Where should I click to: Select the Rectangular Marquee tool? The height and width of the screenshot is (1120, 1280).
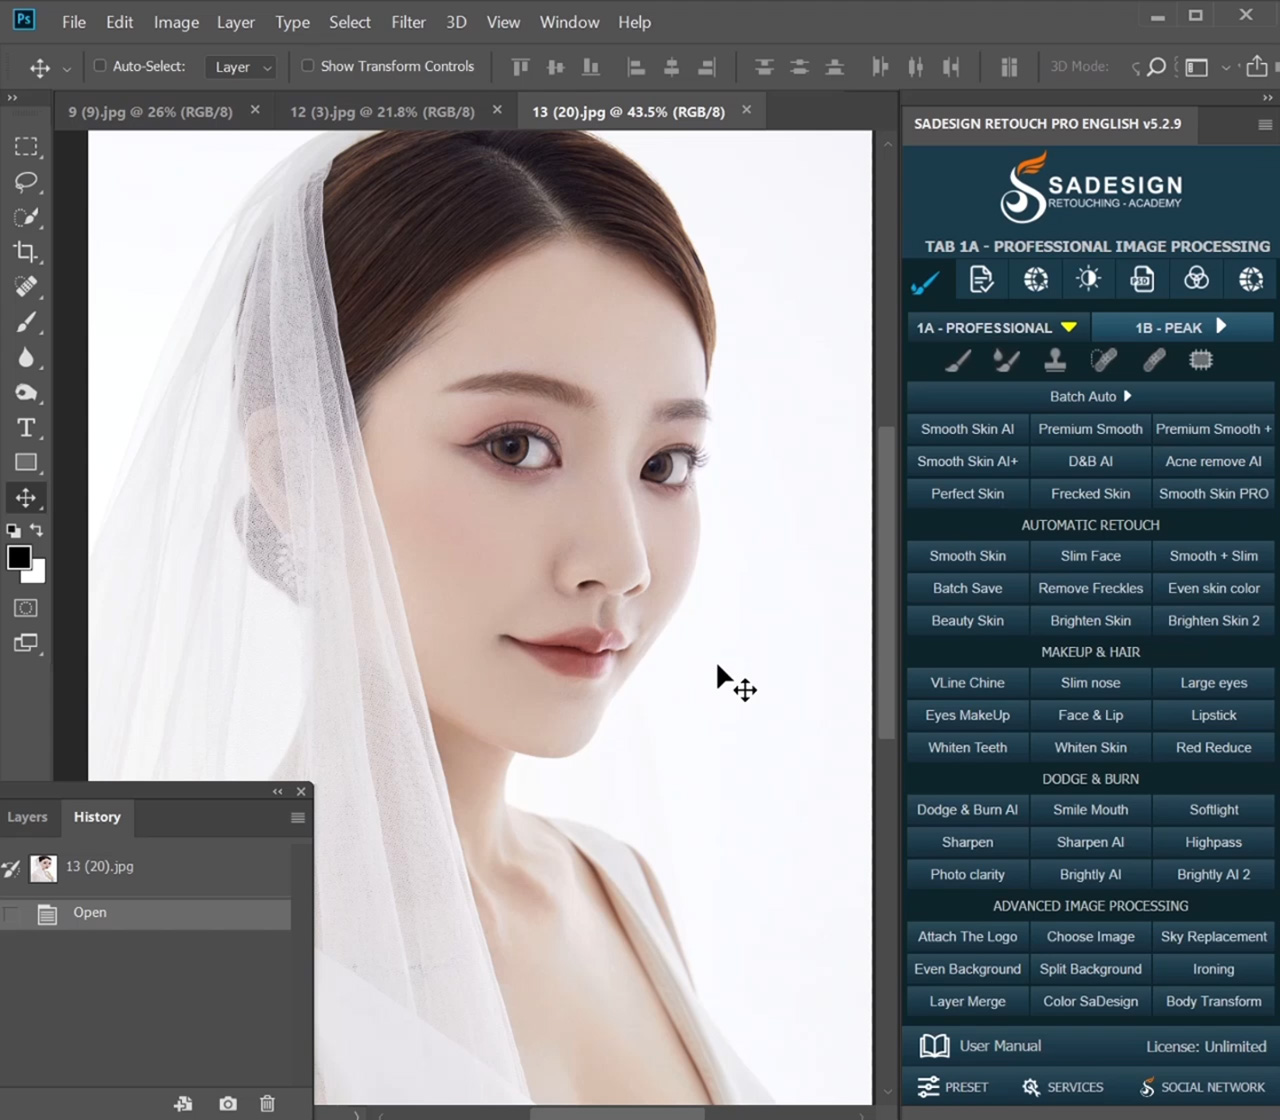pos(26,147)
